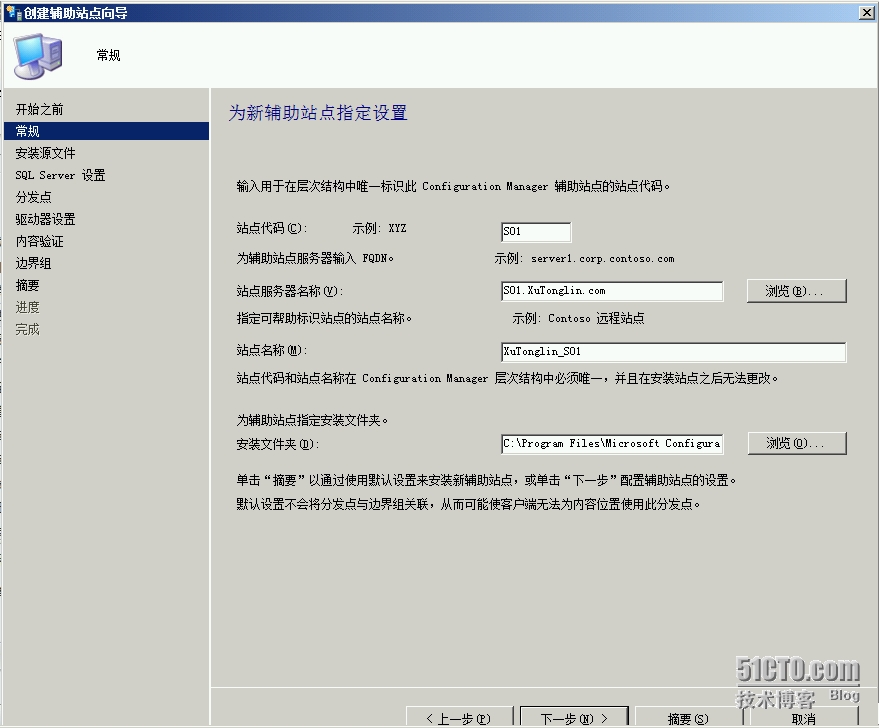Viewport: 879px width, 728px height.
Task: Click the 站点服务器名称 field S01.XuTonglin.com
Action: pyautogui.click(x=612, y=291)
